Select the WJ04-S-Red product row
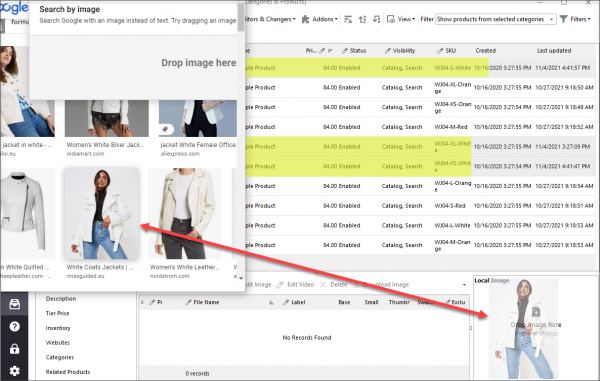This screenshot has height=381, width=600. click(x=419, y=206)
